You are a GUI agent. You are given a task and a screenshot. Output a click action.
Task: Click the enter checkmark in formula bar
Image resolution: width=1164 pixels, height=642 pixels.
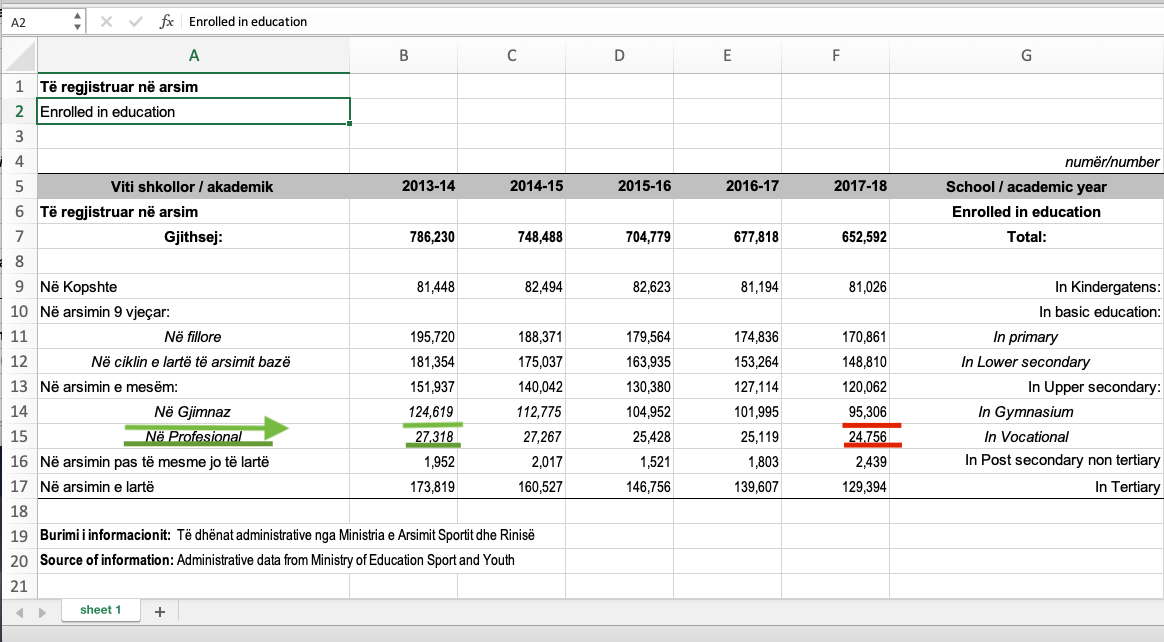tap(136, 21)
